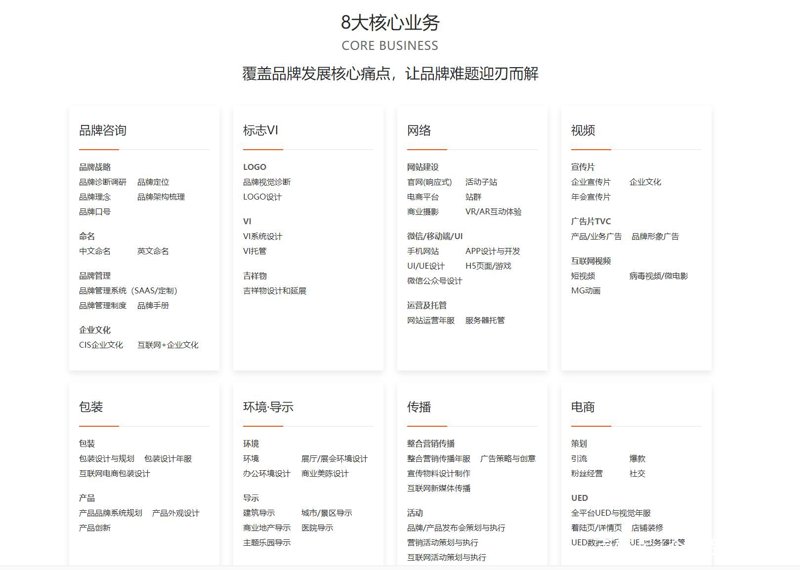The width and height of the screenshot is (800, 570).
Task: Click 站群 in the 网络 card
Action: pos(473,197)
